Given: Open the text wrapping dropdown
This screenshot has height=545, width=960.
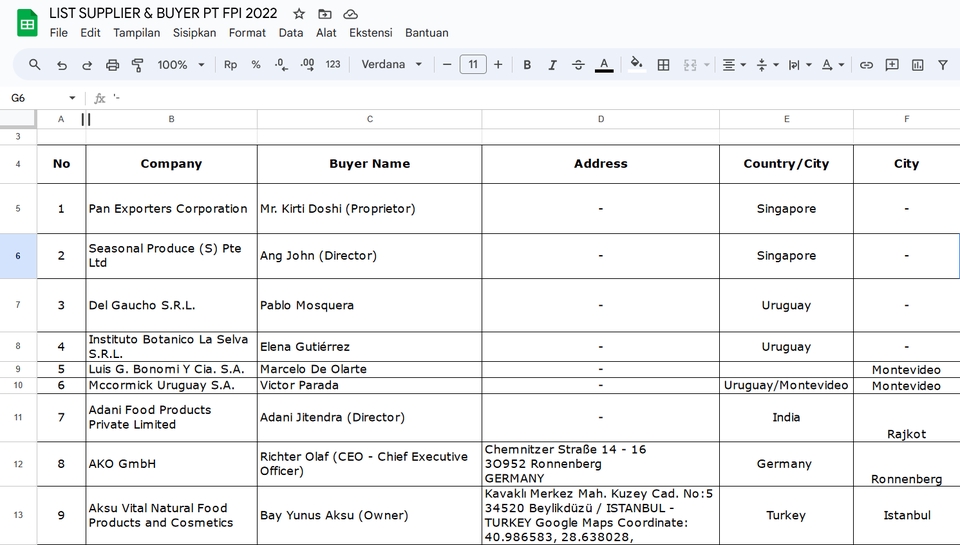Looking at the screenshot, I should click(800, 64).
